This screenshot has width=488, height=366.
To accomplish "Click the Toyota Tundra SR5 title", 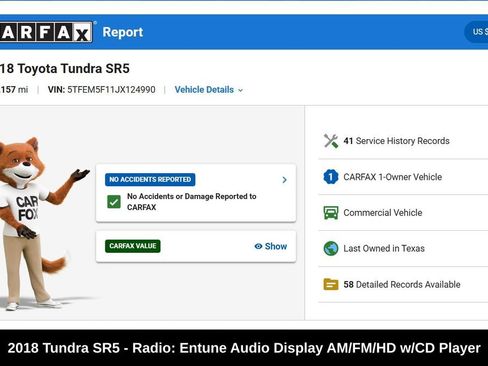I will (65, 69).
